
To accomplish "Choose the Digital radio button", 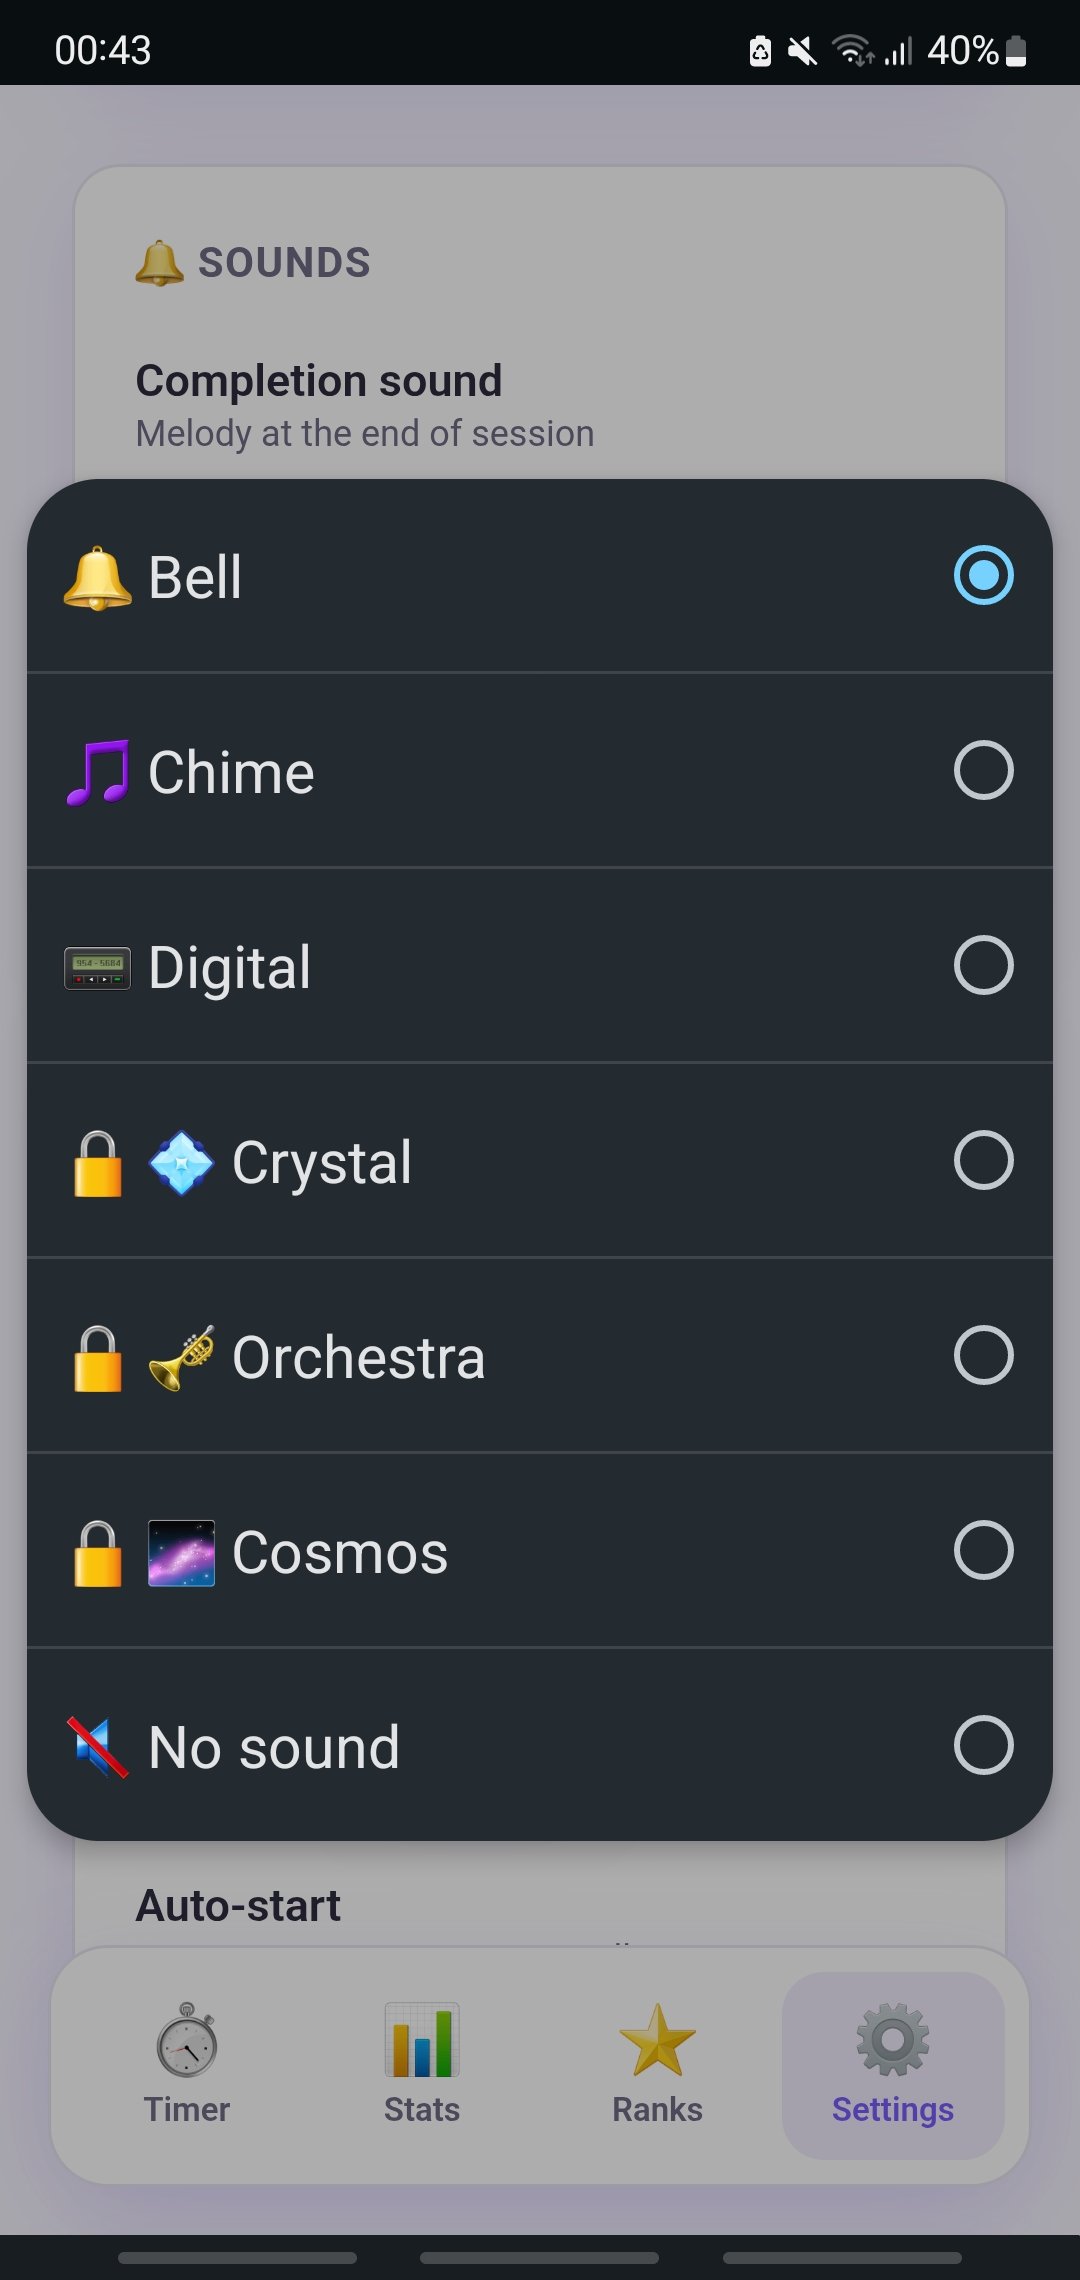I will coord(984,965).
